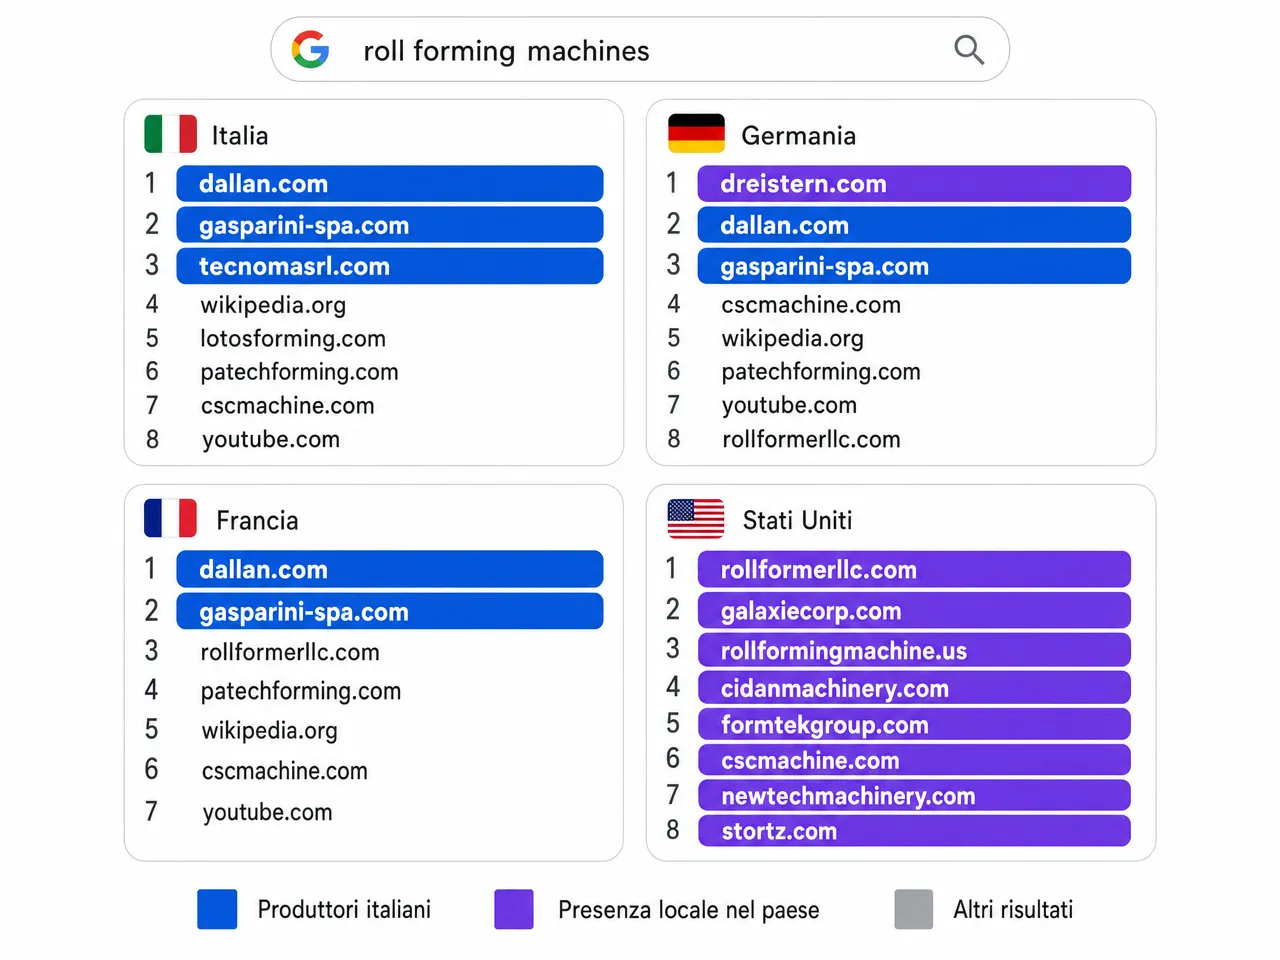The image size is (1280, 960).
Task: Select cscmachine.com in the Stati Uniti list
Action: (x=914, y=760)
